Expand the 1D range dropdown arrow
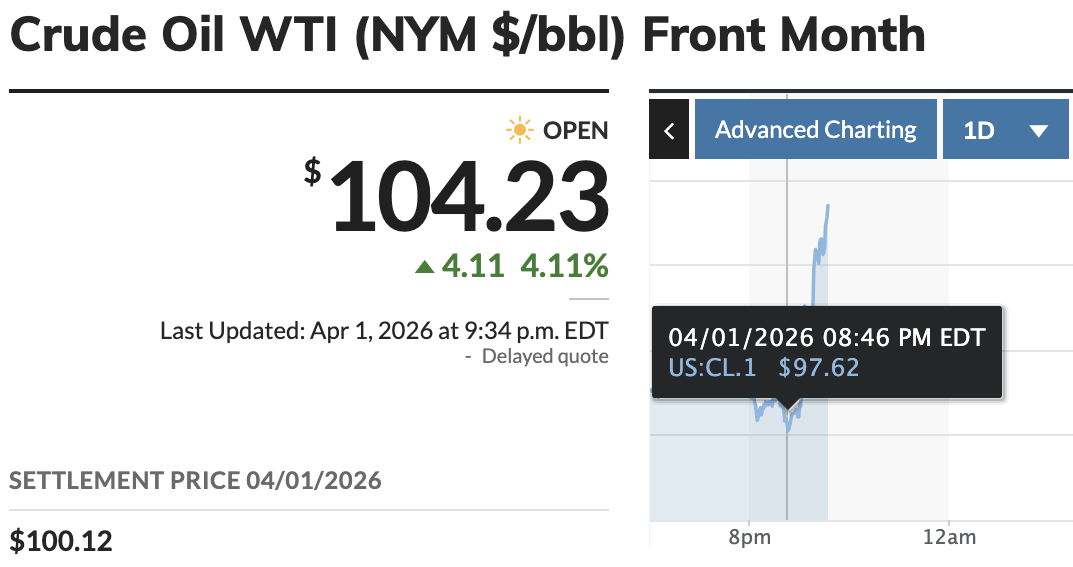The width and height of the screenshot is (1073, 567). pos(1037,130)
